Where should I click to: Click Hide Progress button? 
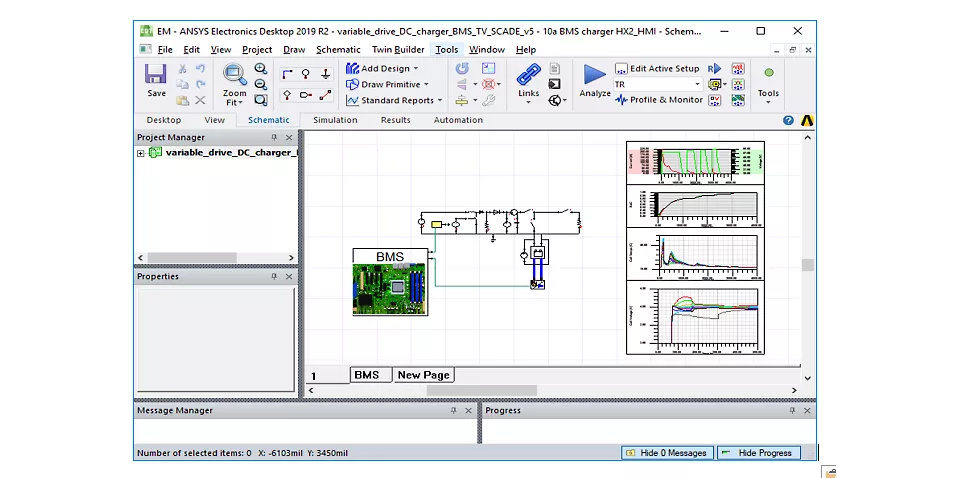point(759,452)
